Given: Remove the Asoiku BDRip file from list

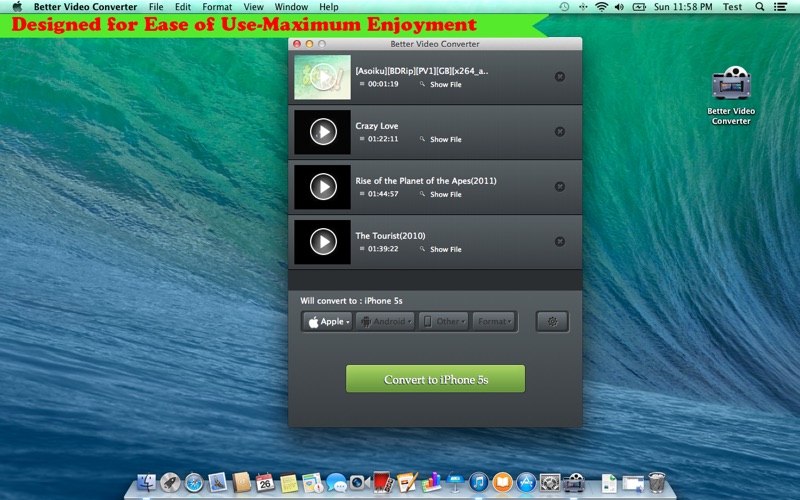Looking at the screenshot, I should (x=560, y=77).
